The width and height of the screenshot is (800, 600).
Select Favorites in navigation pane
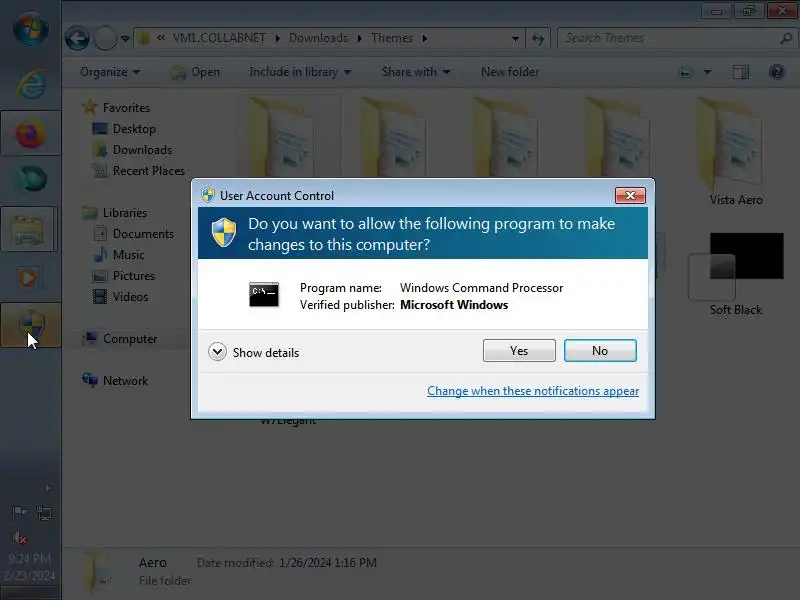[x=126, y=108]
